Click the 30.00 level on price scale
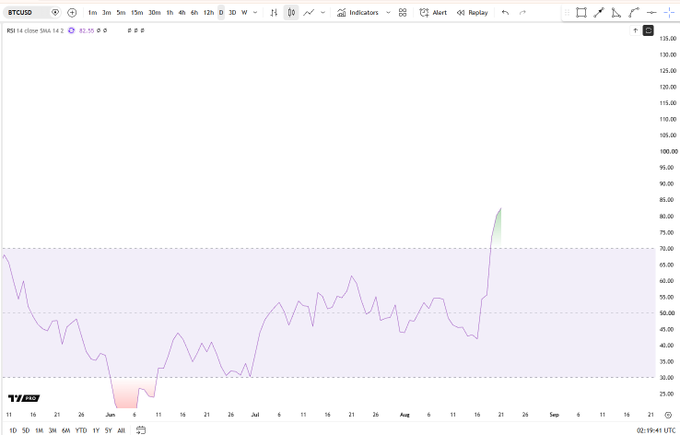Screen dimensions: 680x435 (x=667, y=377)
